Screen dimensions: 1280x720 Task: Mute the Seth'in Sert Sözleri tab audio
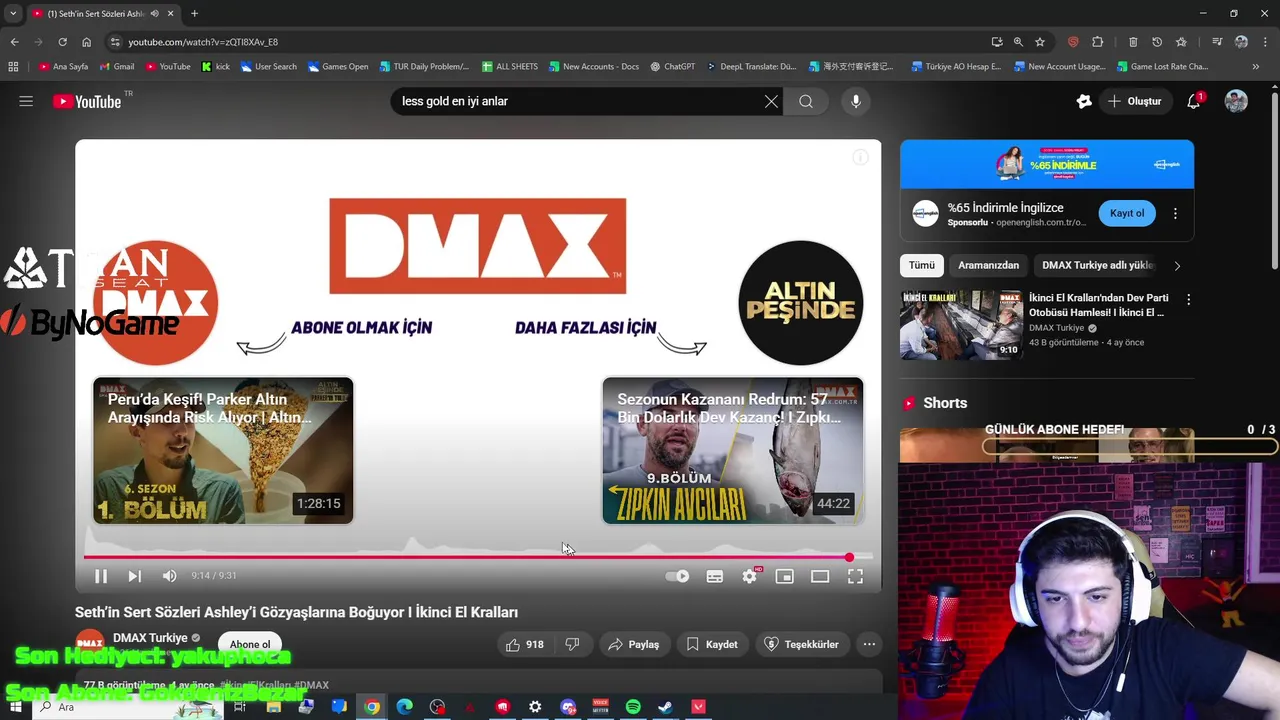pos(154,14)
